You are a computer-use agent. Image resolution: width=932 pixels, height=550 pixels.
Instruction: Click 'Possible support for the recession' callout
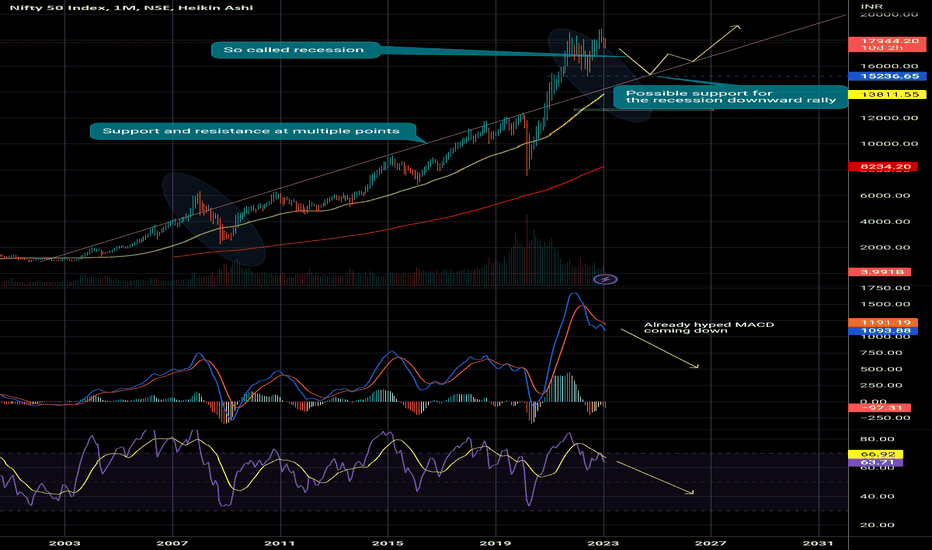click(731, 97)
